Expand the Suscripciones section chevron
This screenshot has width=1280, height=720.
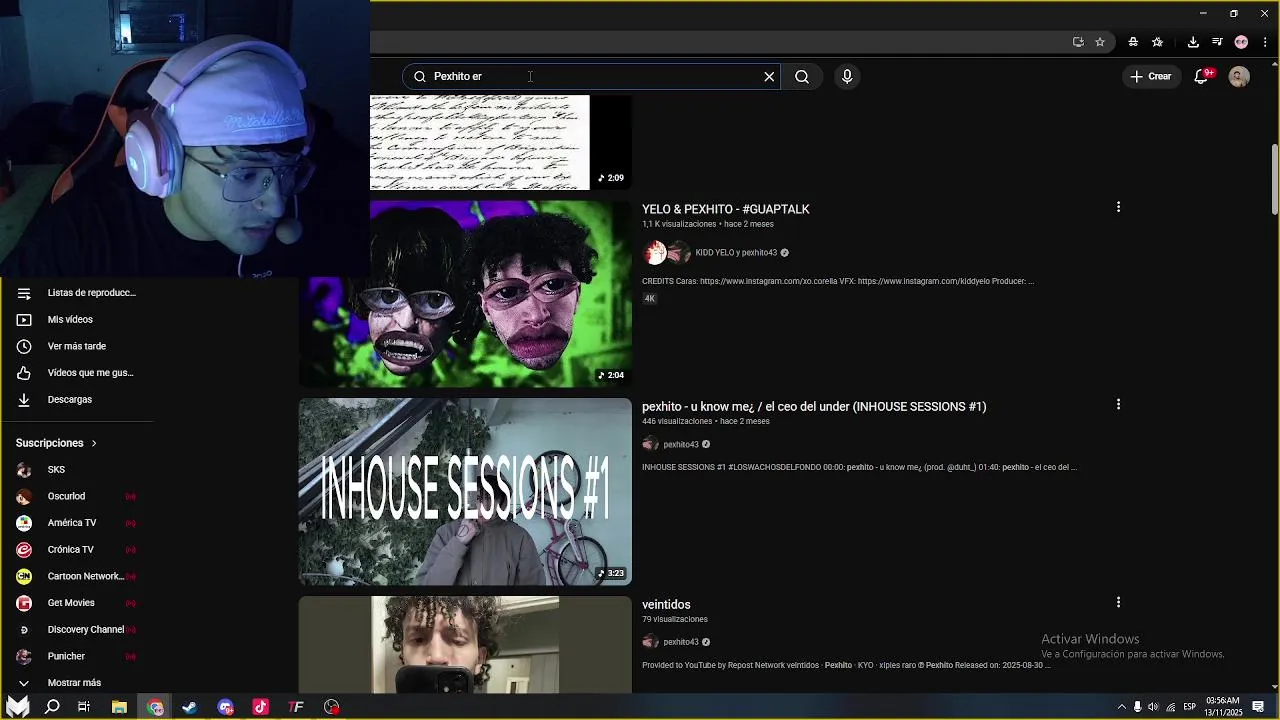tap(94, 443)
